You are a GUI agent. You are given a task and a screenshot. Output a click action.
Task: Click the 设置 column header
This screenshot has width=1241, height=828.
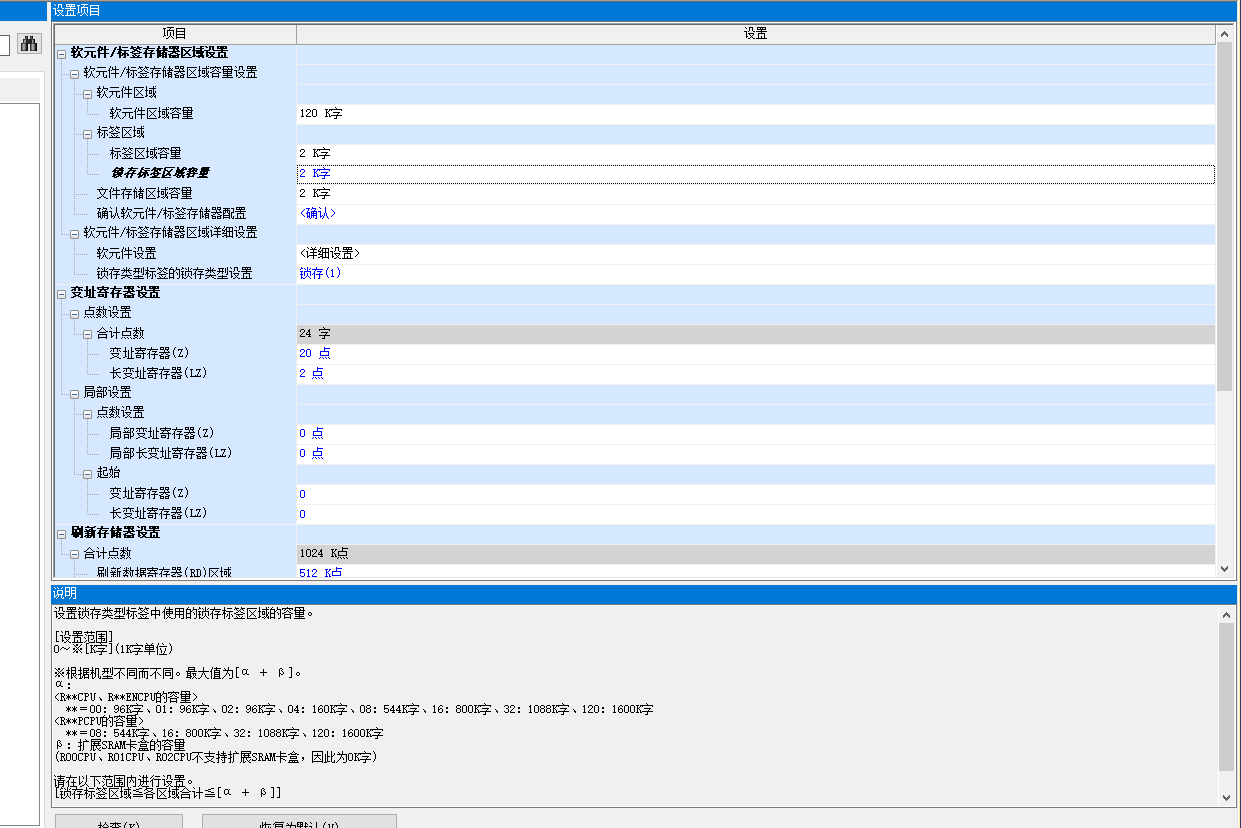[x=755, y=34]
